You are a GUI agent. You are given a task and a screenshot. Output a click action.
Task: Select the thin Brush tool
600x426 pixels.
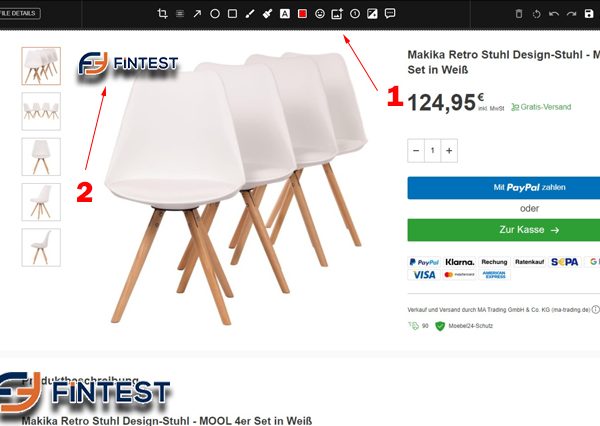[250, 14]
